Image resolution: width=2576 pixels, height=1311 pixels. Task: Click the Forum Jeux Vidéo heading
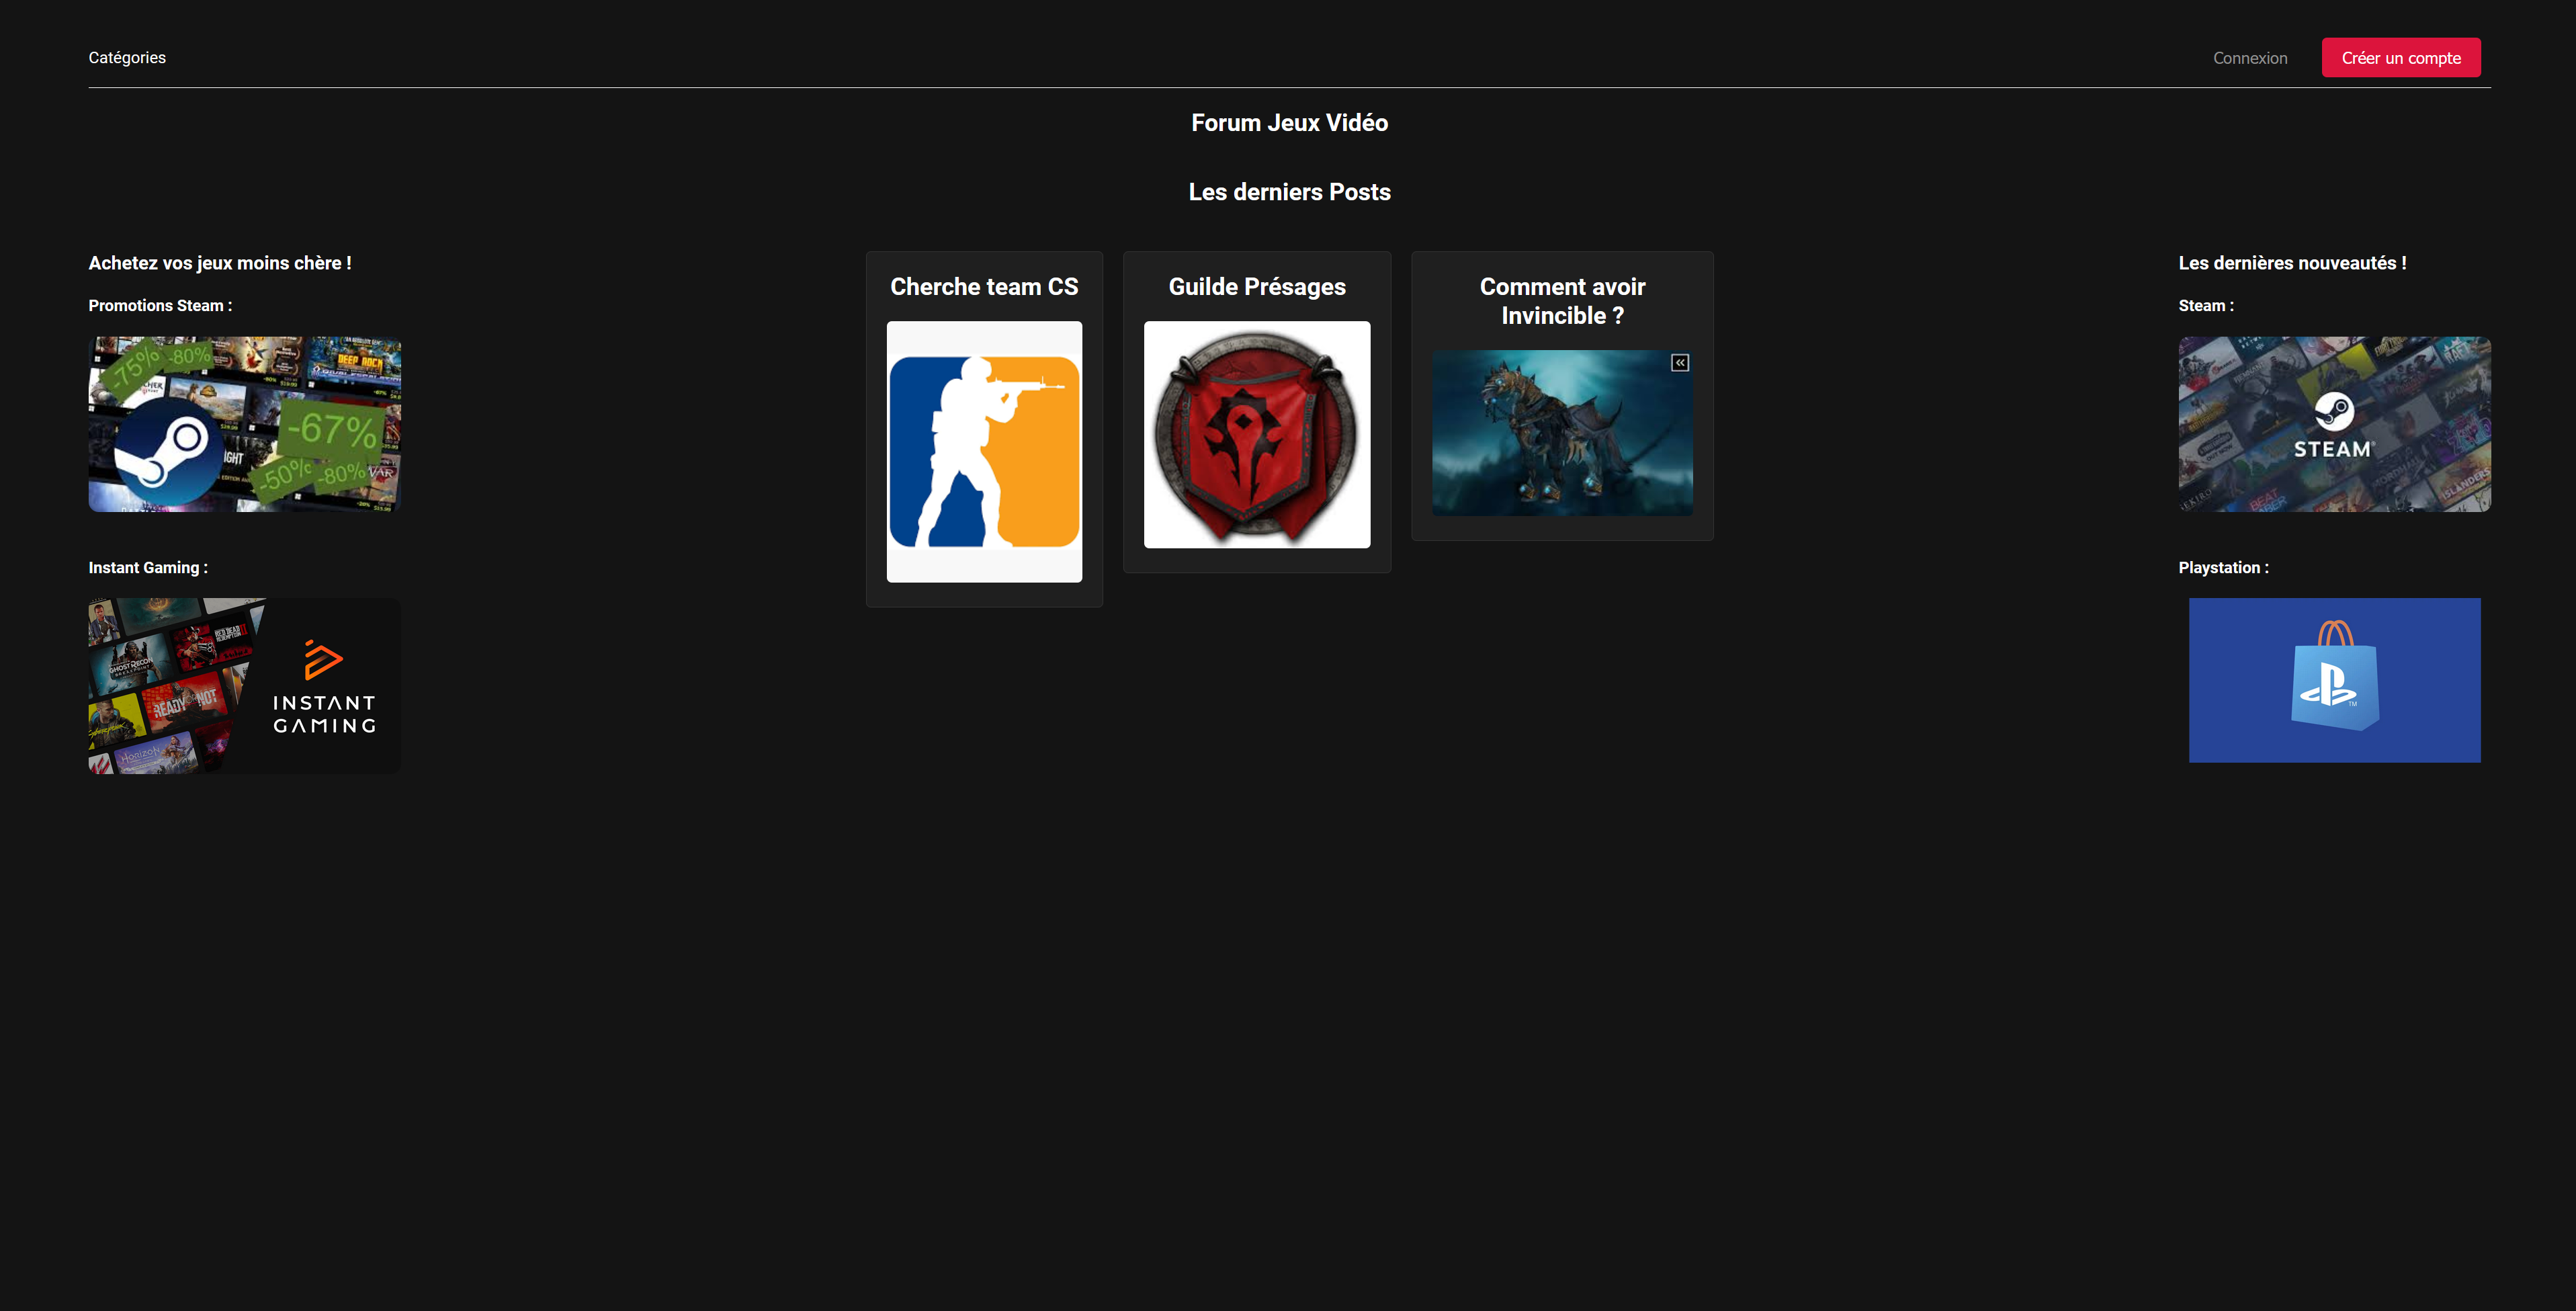(x=1288, y=123)
